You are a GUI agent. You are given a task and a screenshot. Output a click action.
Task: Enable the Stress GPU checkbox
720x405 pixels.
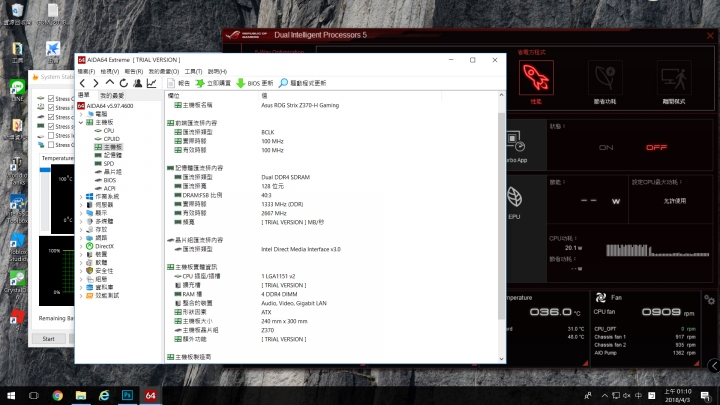[x=51, y=145]
